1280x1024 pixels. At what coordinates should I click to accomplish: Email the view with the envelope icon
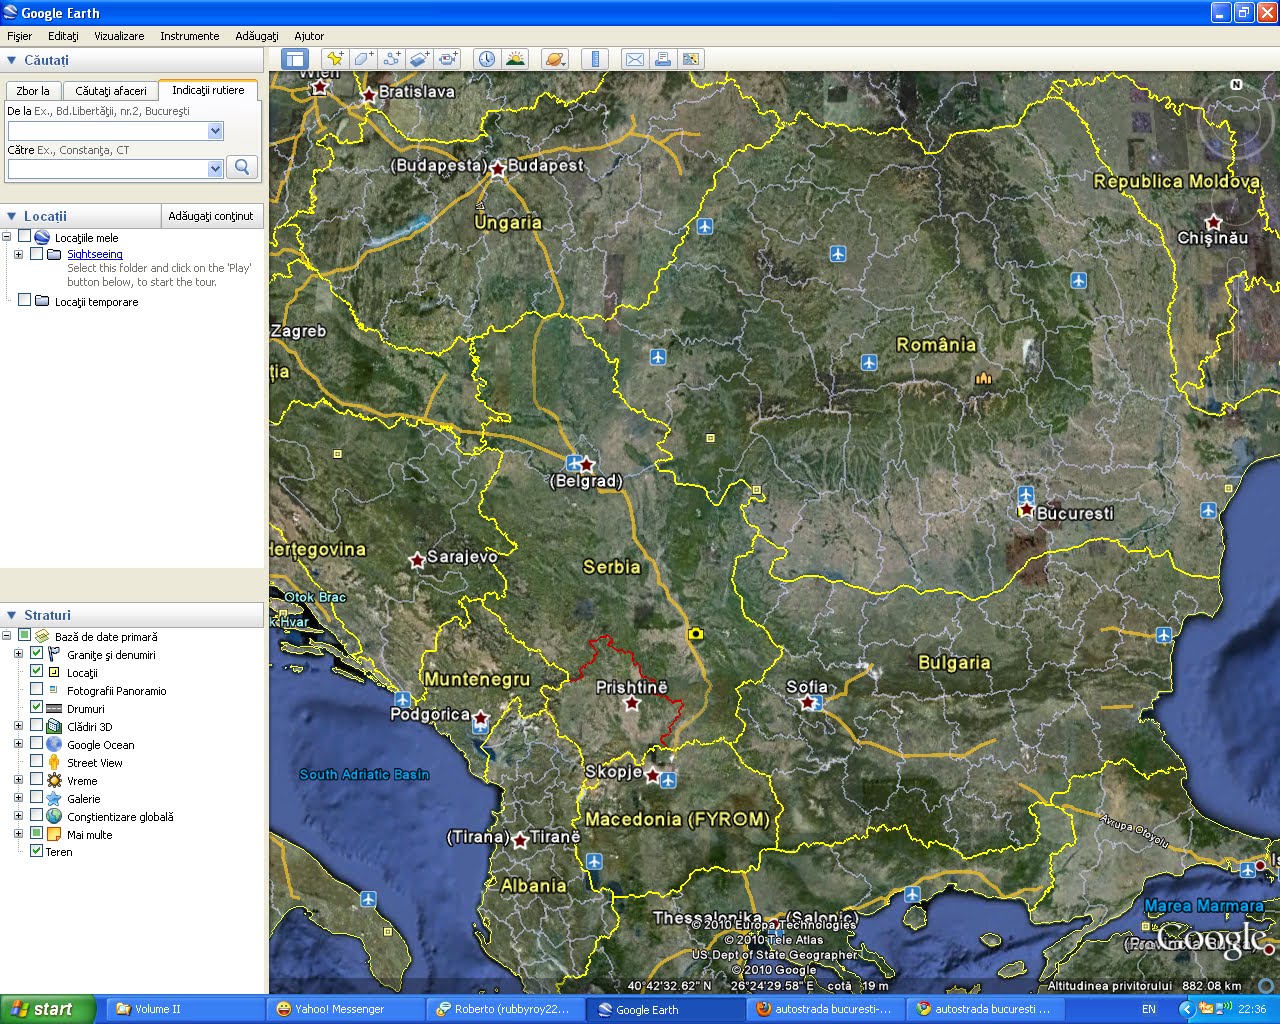(634, 59)
